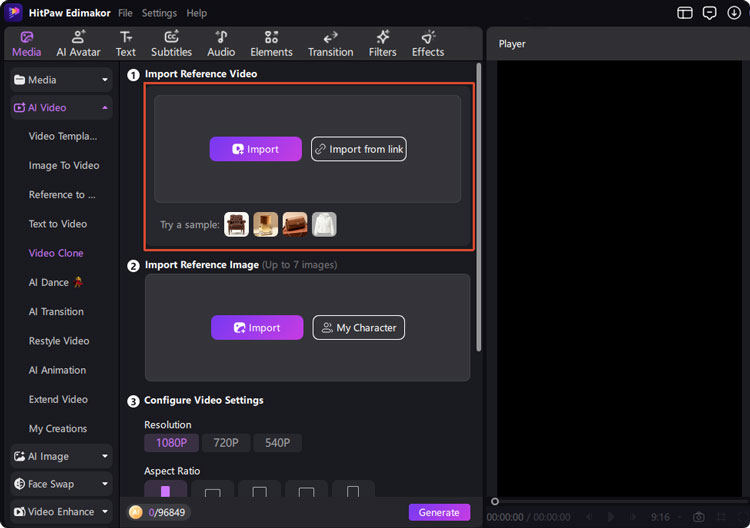Select the highlighted purple portrait aspect ratio
This screenshot has height=528, width=750.
[x=165, y=489]
